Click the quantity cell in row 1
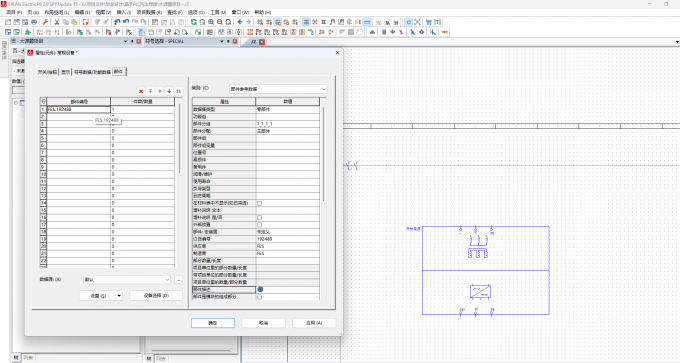Viewport: 680px width, 363px height. [143, 110]
